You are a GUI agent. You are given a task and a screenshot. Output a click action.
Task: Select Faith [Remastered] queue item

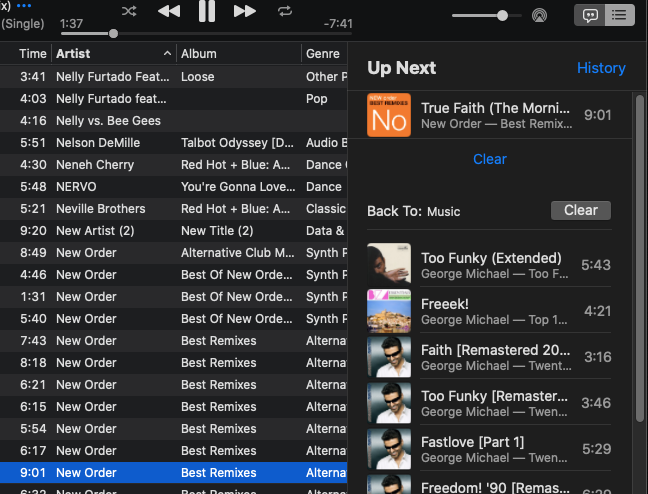[489, 357]
